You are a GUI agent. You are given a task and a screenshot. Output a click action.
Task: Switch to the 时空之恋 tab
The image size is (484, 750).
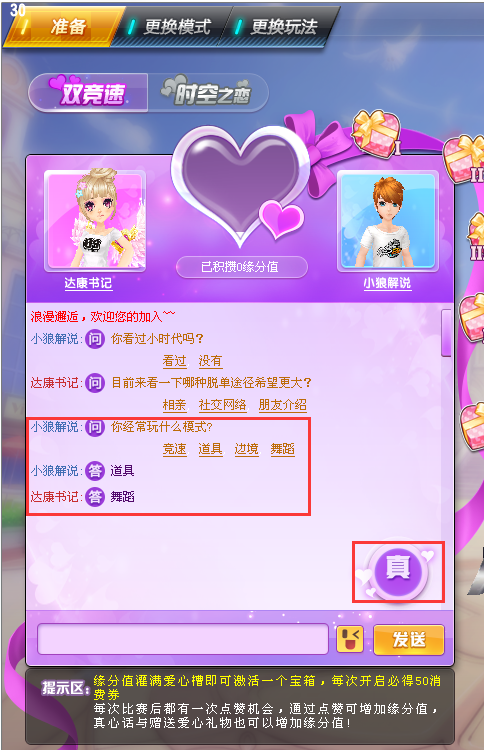[x=208, y=93]
